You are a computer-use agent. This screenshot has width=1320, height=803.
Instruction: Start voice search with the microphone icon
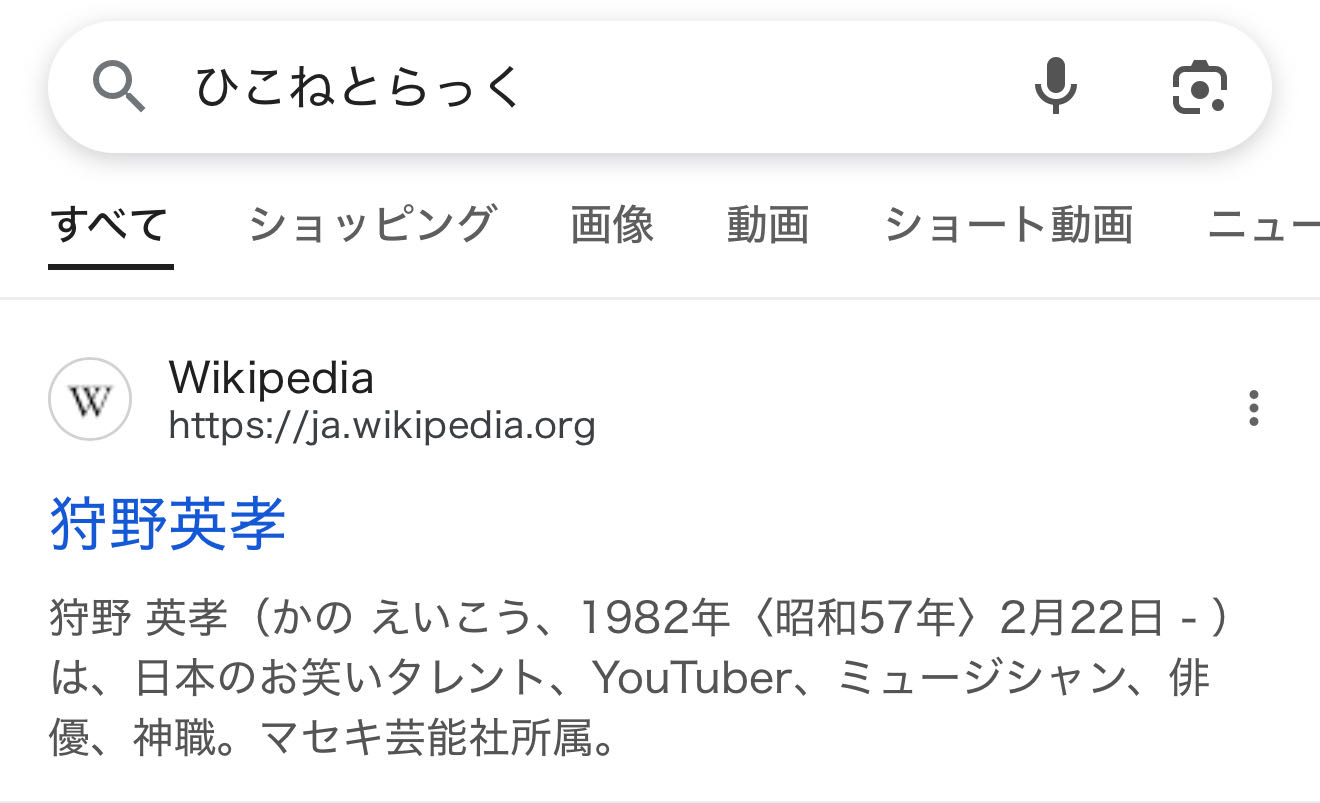tap(1055, 87)
